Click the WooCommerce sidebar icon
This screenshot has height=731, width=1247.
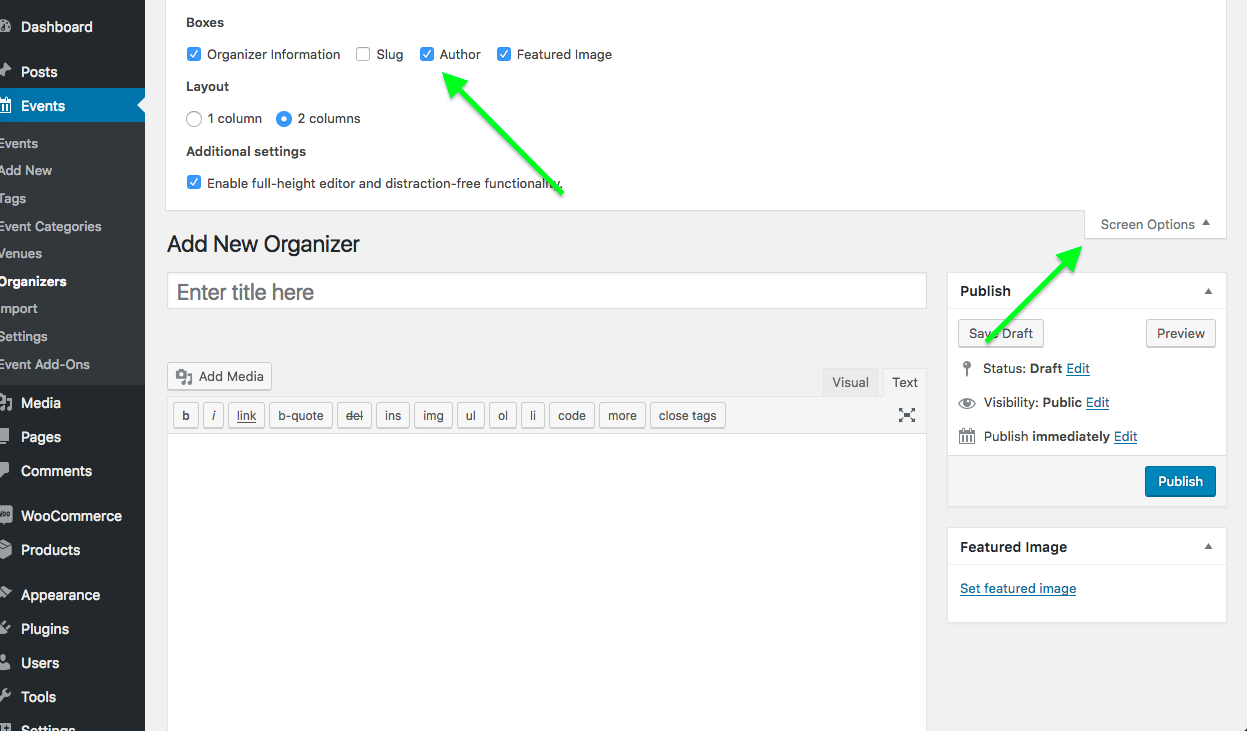pos(6,516)
